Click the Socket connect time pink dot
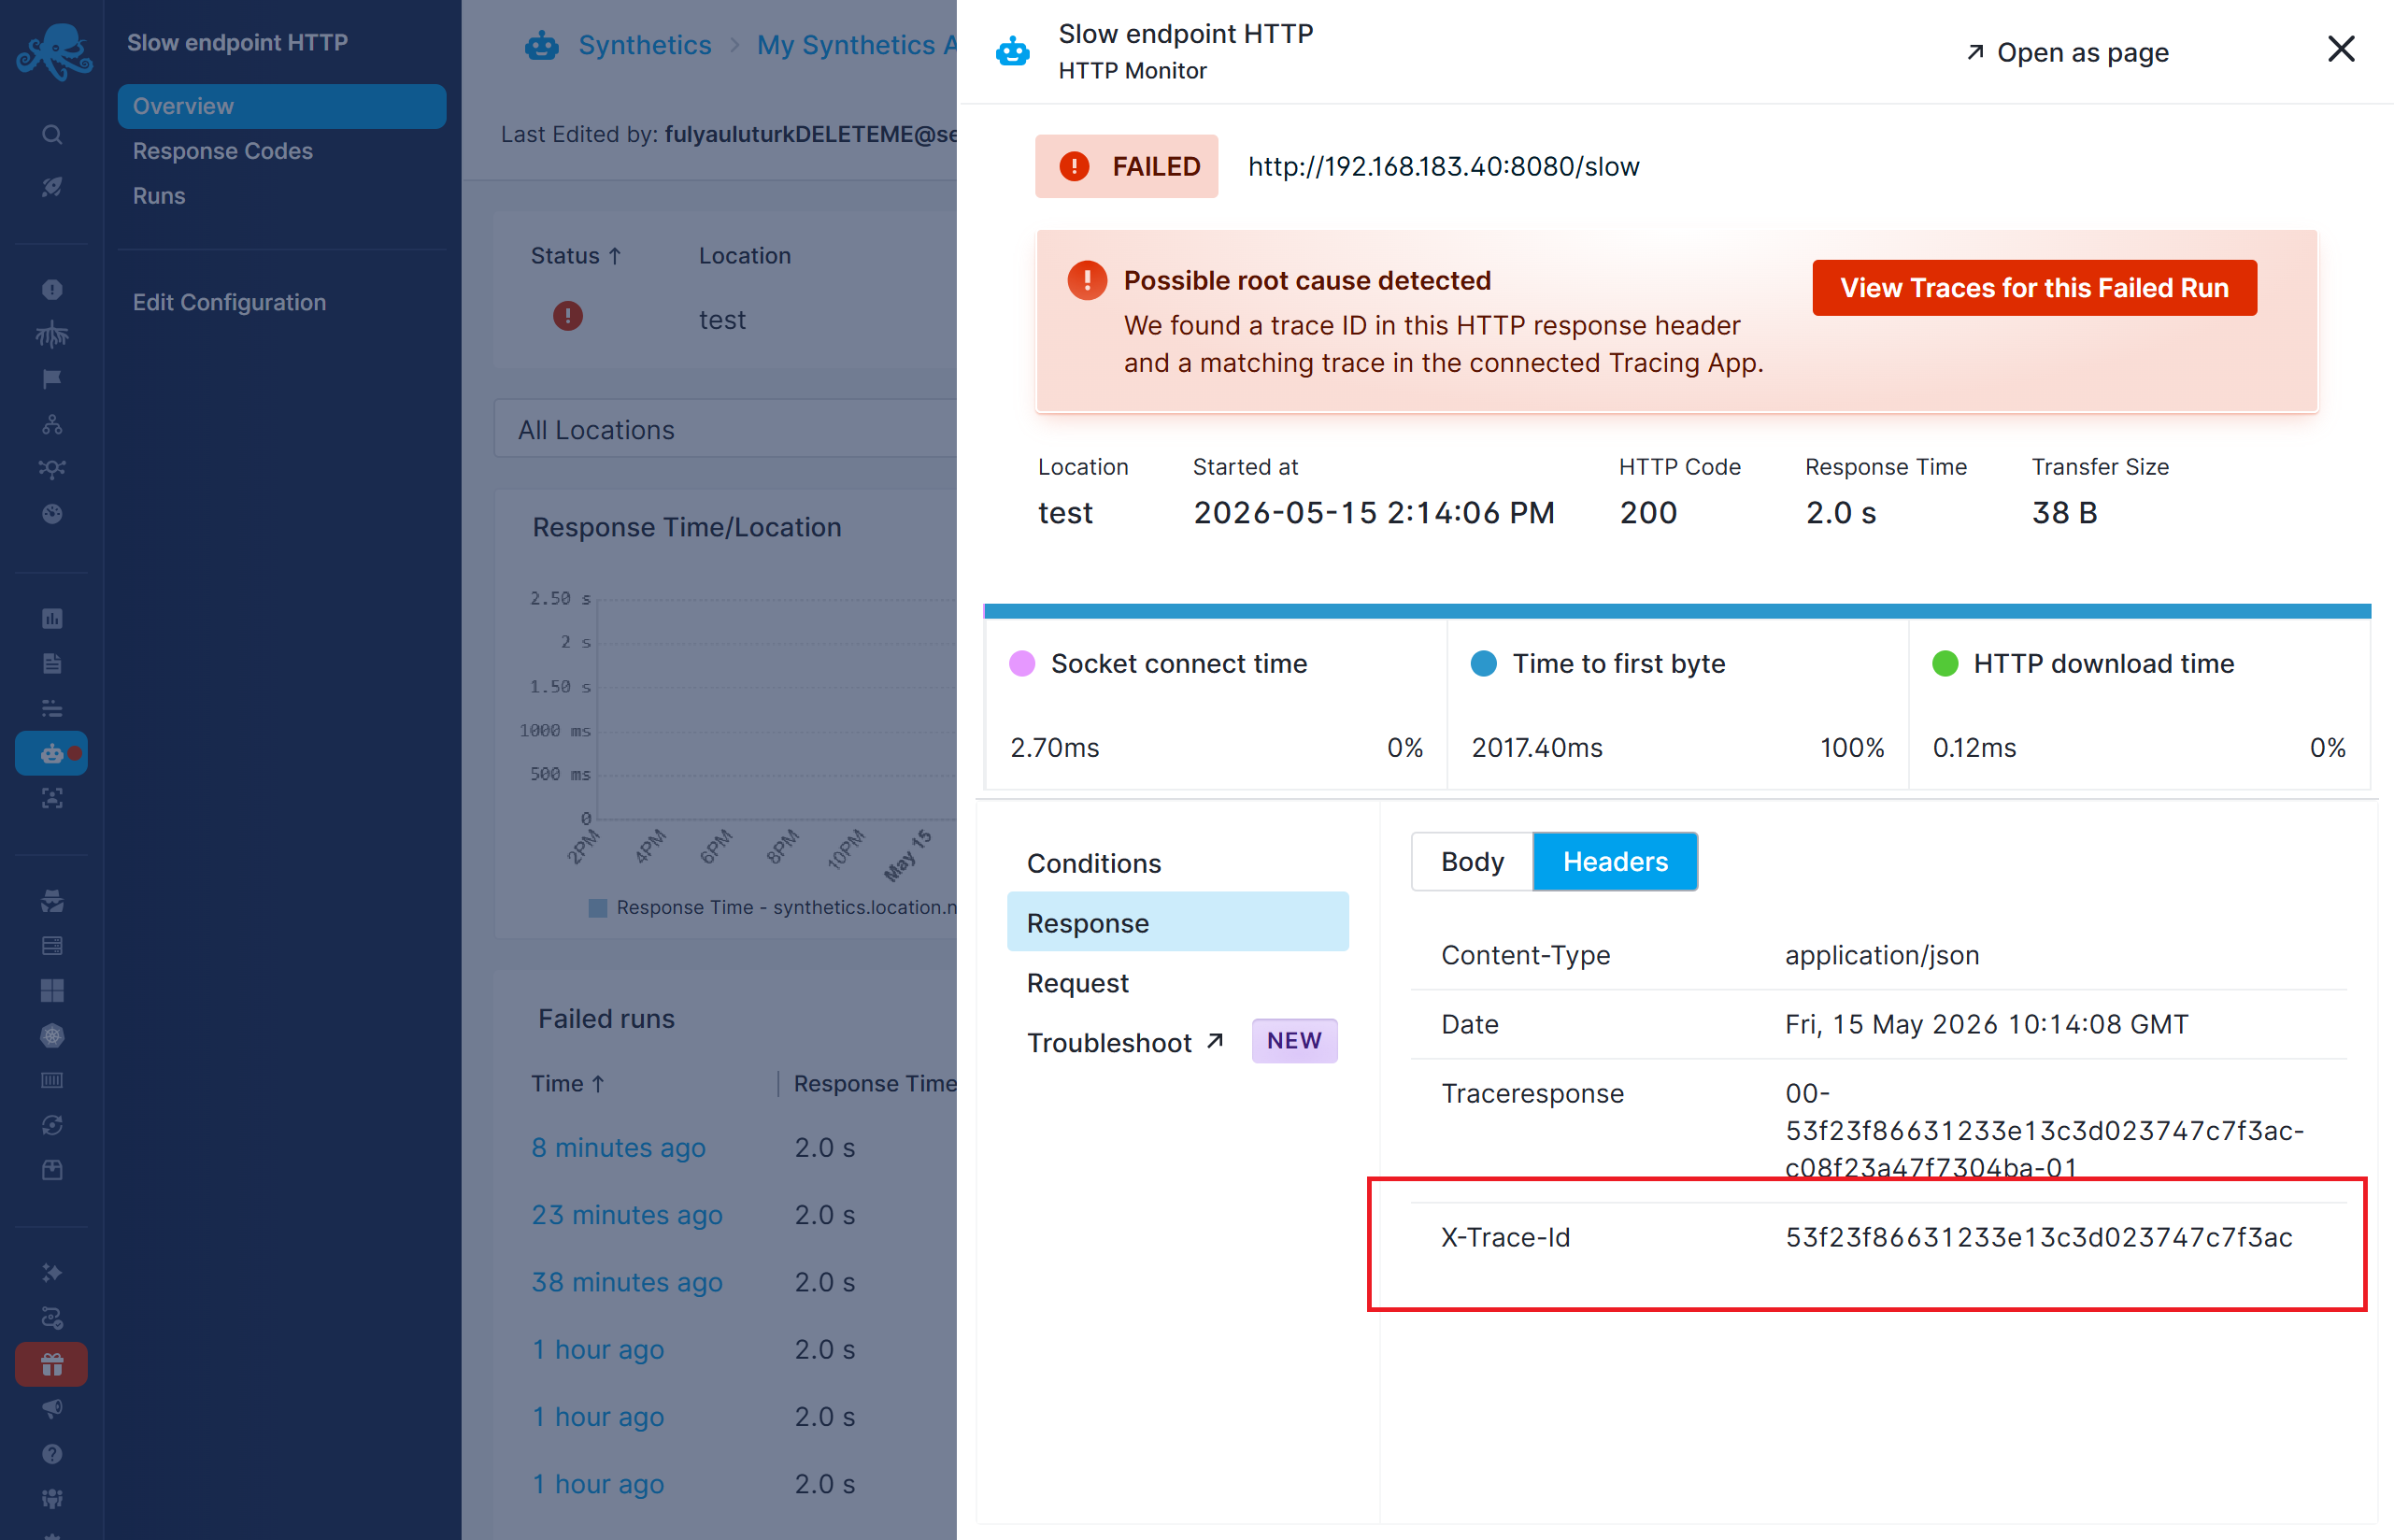Viewport: 2394px width, 1540px height. 1021,663
